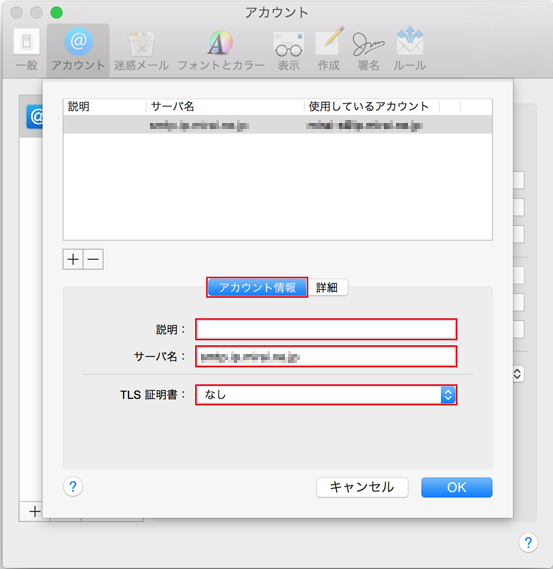Switch to the アカウント情報 tab

coord(257,287)
